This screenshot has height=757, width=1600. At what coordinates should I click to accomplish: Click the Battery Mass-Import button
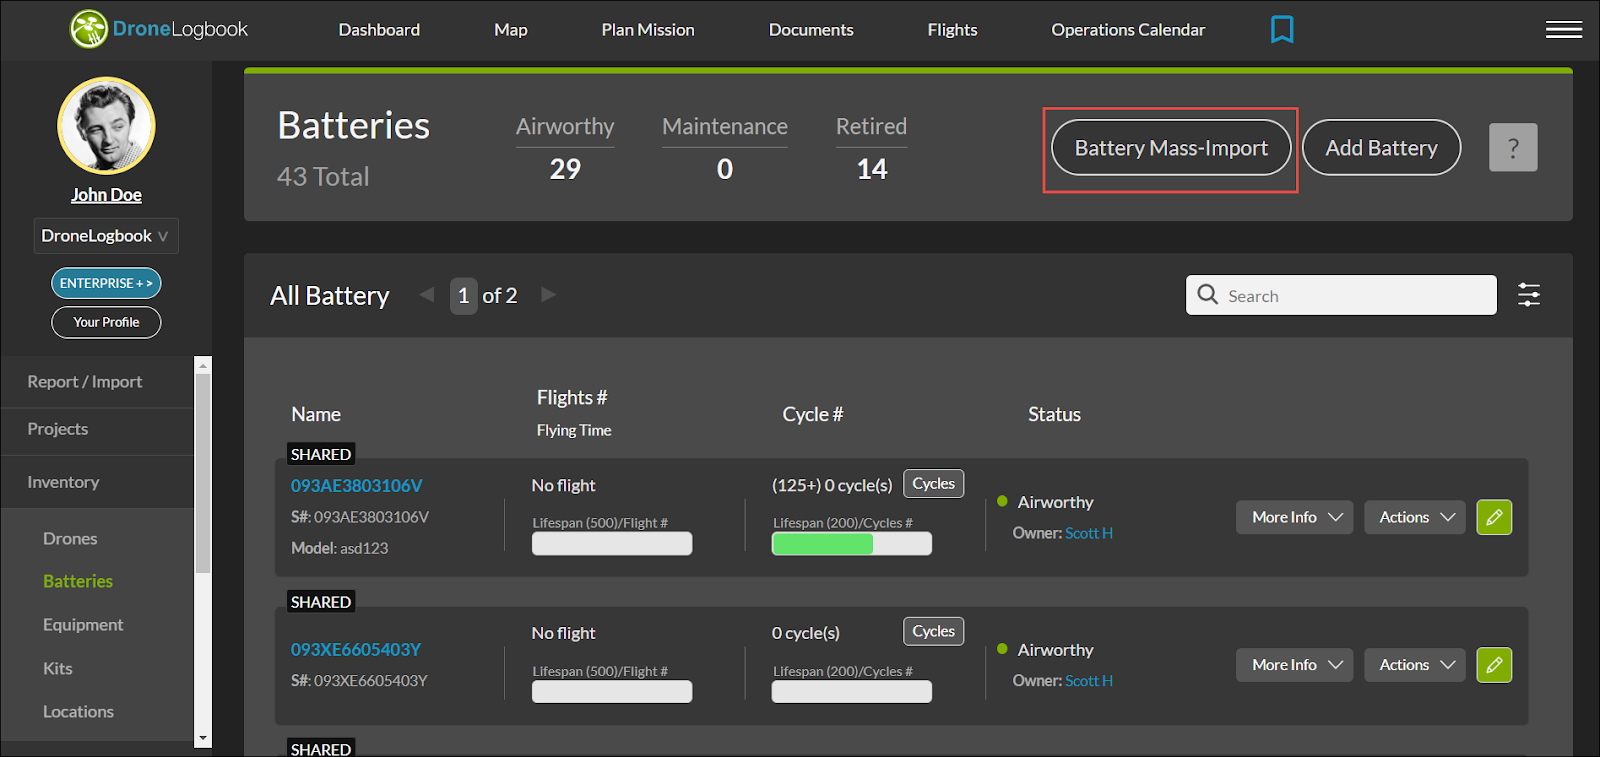1171,148
